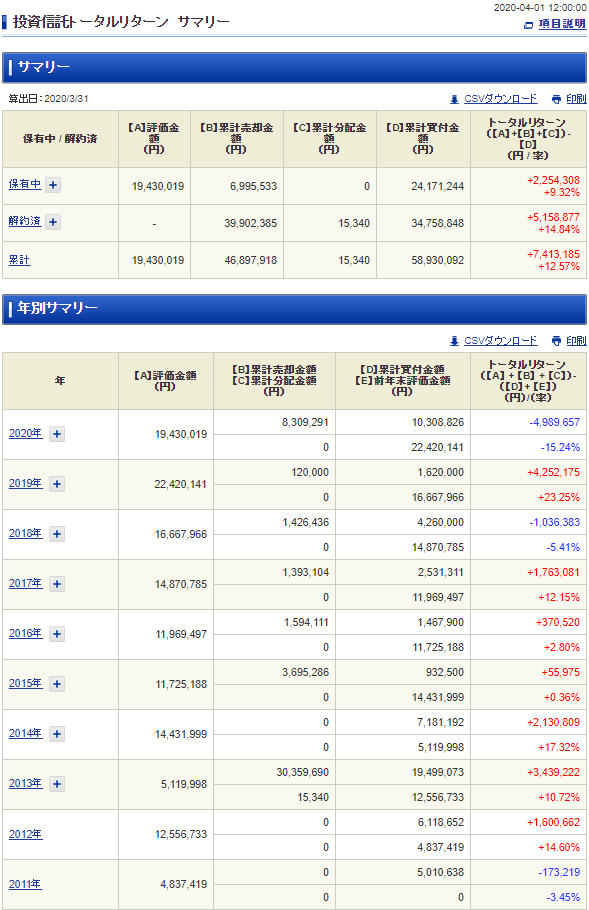589x910 pixels.
Task: Open the 2017年 link
Action: 26,583
